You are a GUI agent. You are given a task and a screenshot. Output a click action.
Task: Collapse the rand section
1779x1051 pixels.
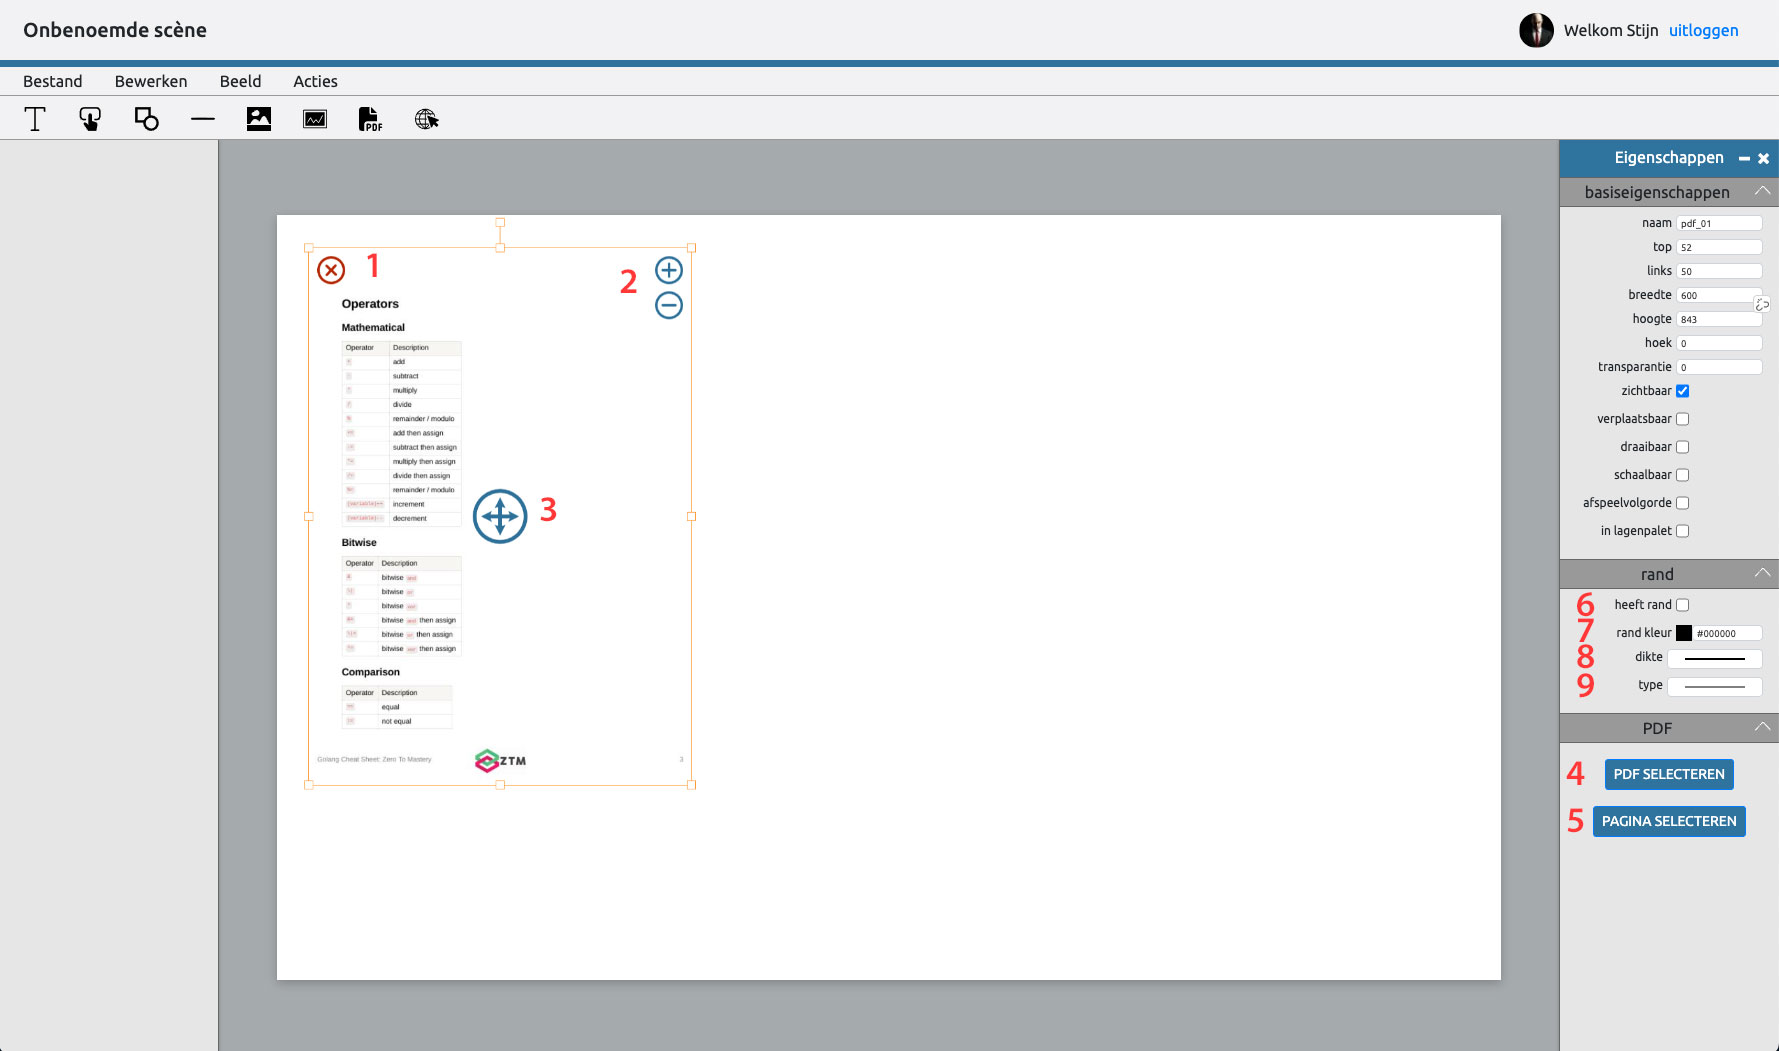tap(1762, 573)
